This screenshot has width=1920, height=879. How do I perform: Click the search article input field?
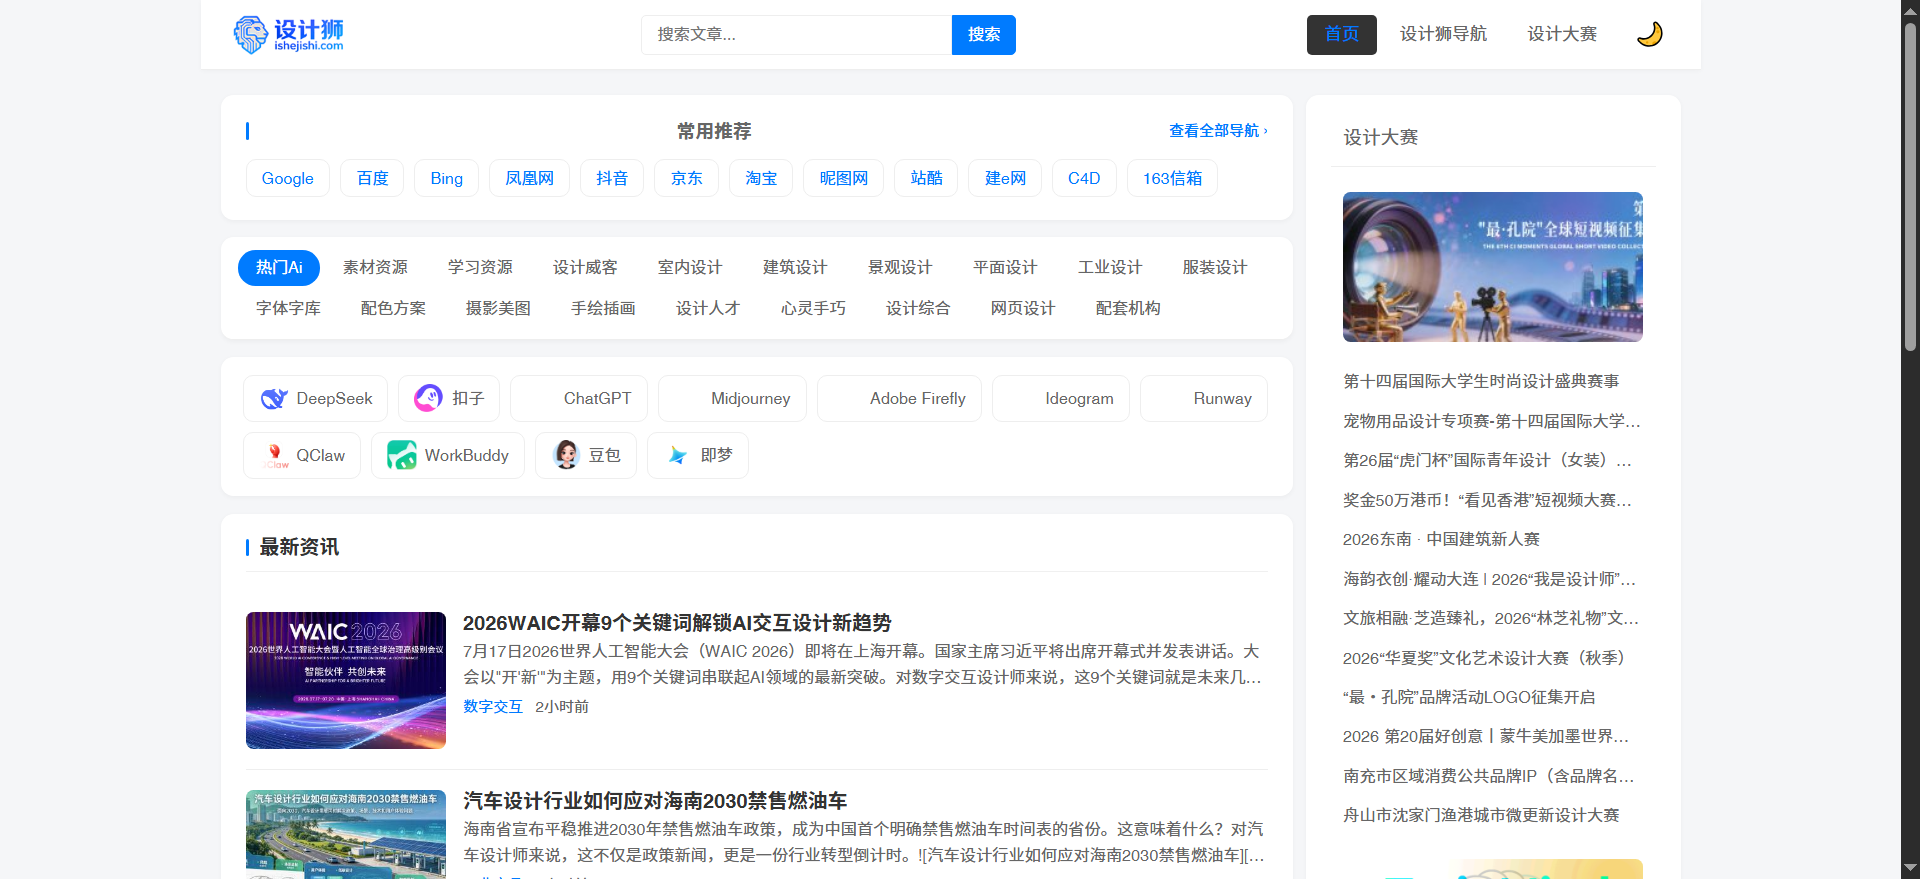click(796, 34)
